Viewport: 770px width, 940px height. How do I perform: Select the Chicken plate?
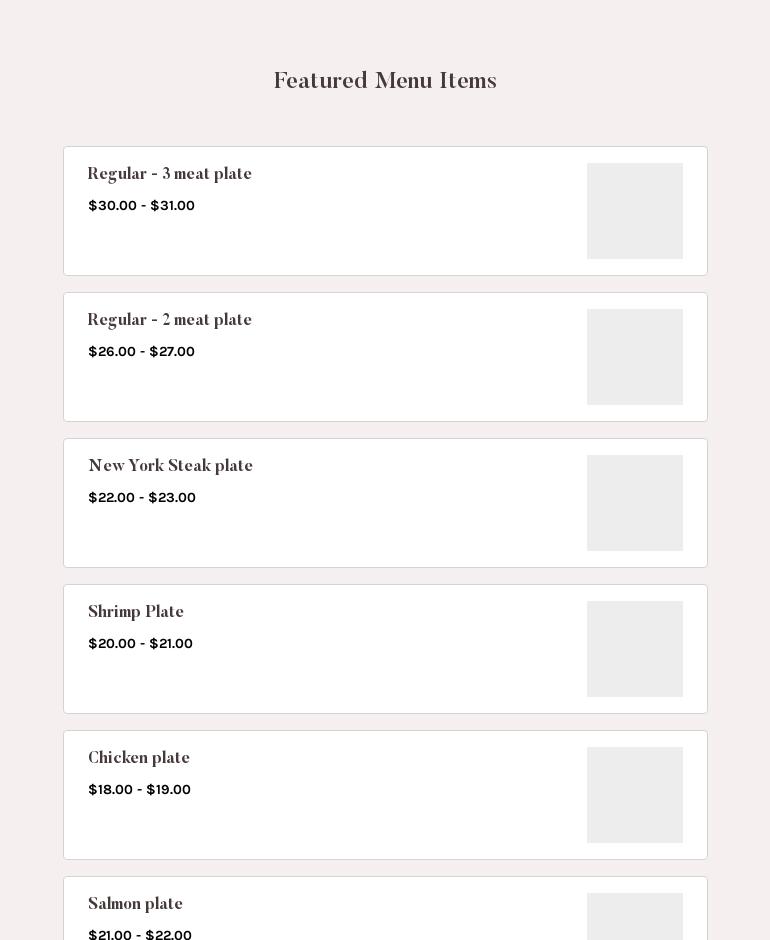(x=139, y=758)
